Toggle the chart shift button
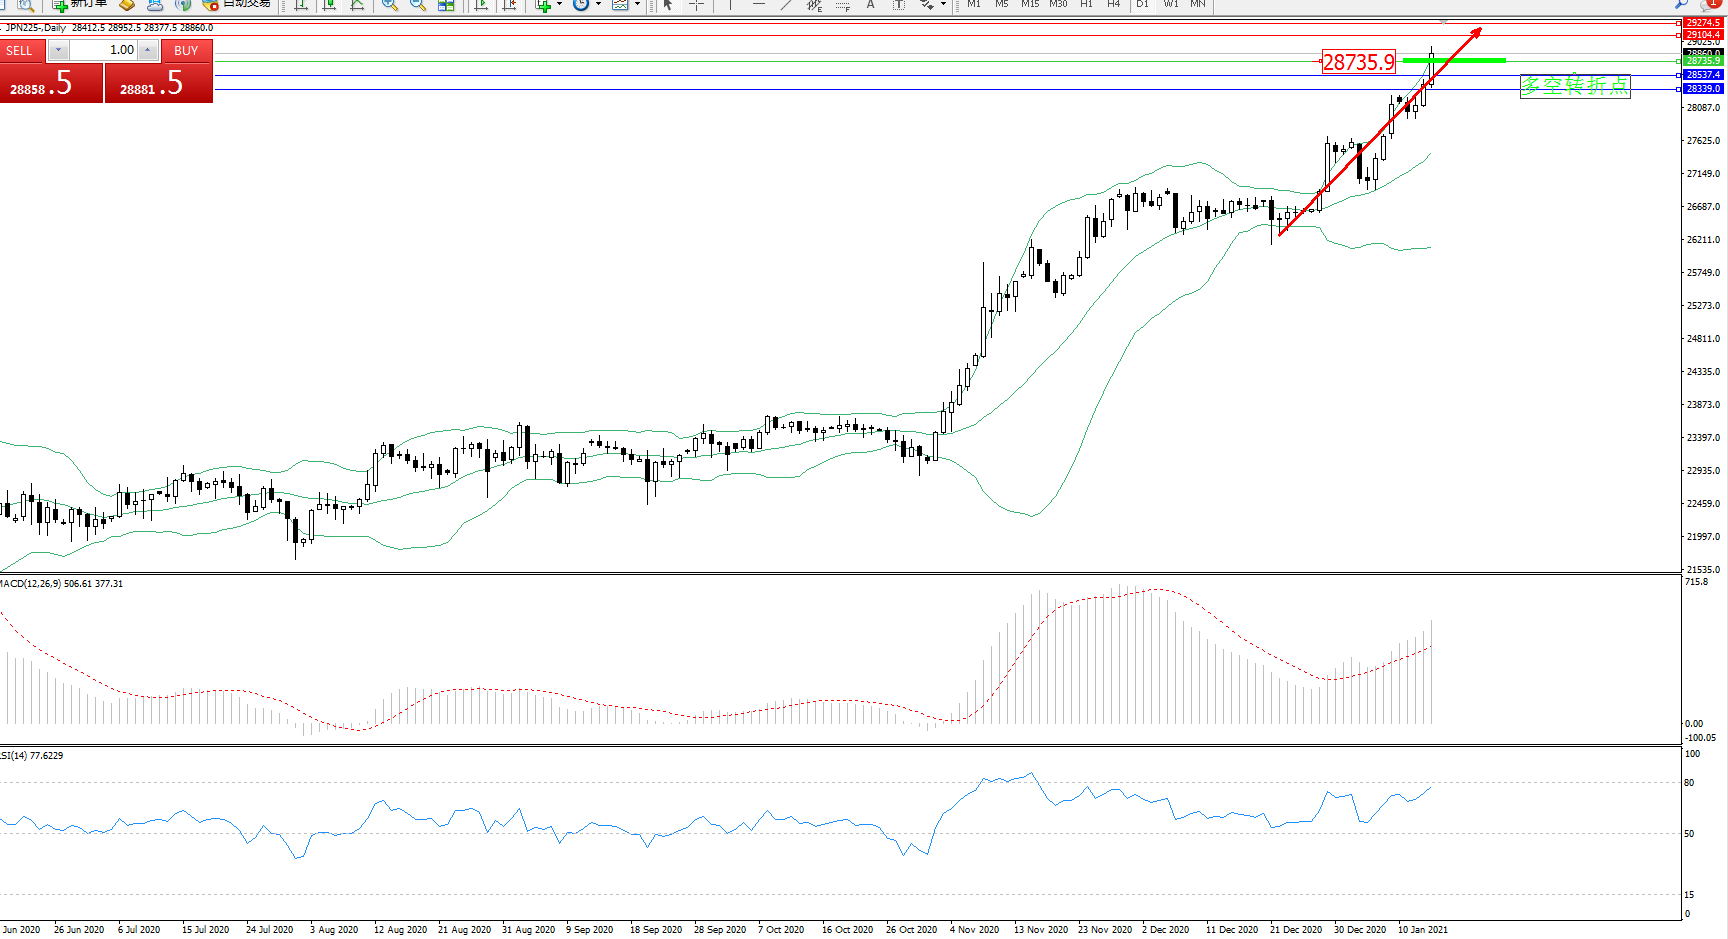1728x939 pixels. click(509, 5)
